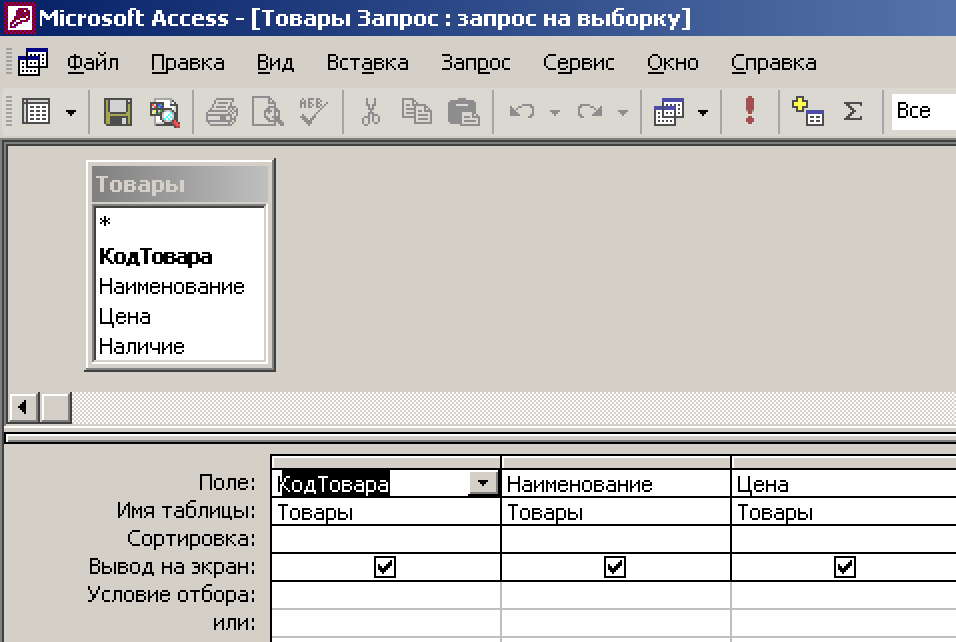Uncheck Вывод на экран for Наименование
This screenshot has width=956, height=642.
pyautogui.click(x=615, y=567)
